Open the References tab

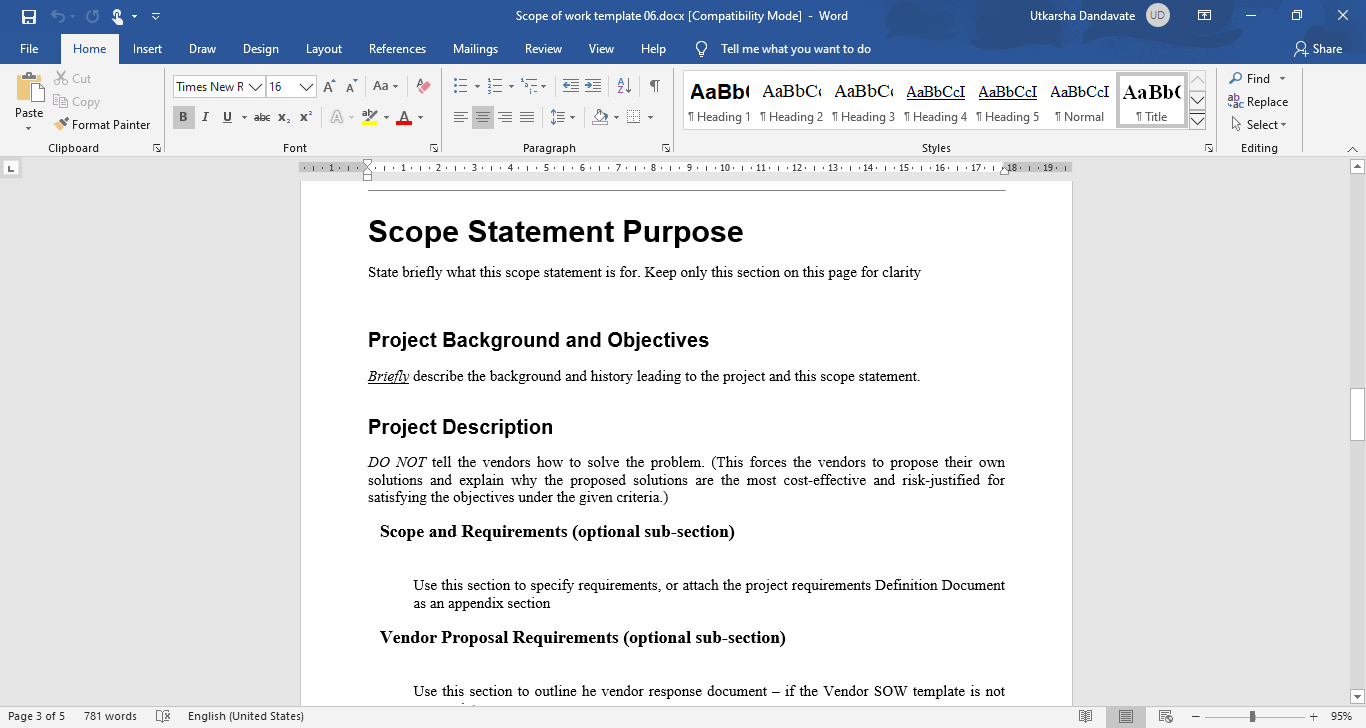point(397,49)
